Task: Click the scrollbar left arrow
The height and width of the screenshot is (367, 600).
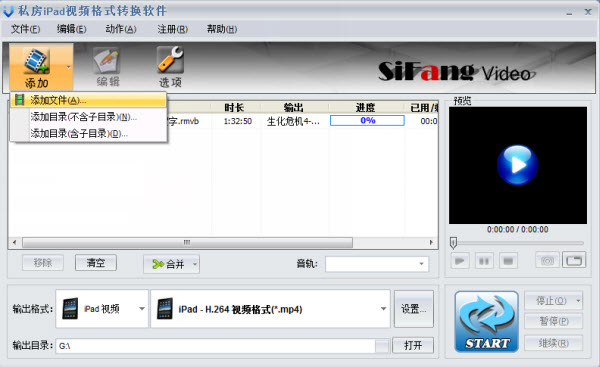Action: (15, 242)
